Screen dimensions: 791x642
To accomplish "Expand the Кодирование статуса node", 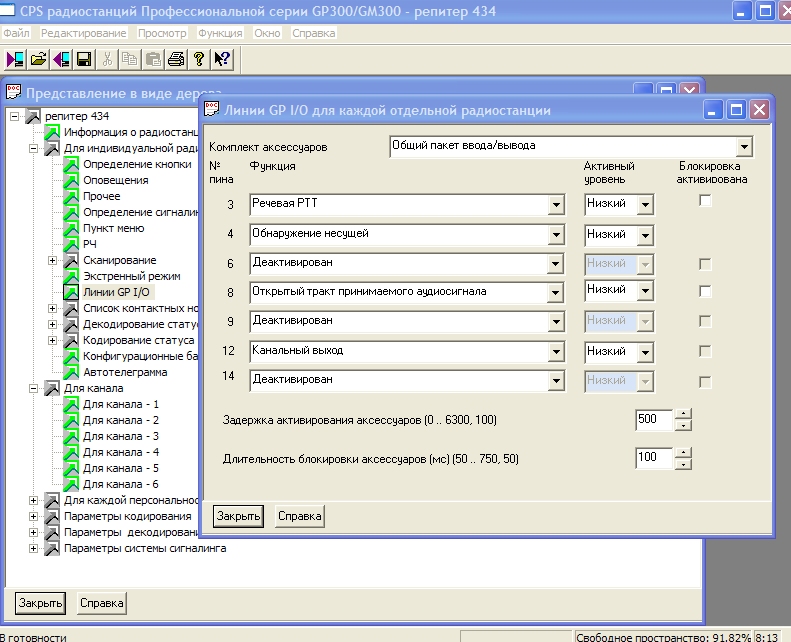I will (52, 340).
